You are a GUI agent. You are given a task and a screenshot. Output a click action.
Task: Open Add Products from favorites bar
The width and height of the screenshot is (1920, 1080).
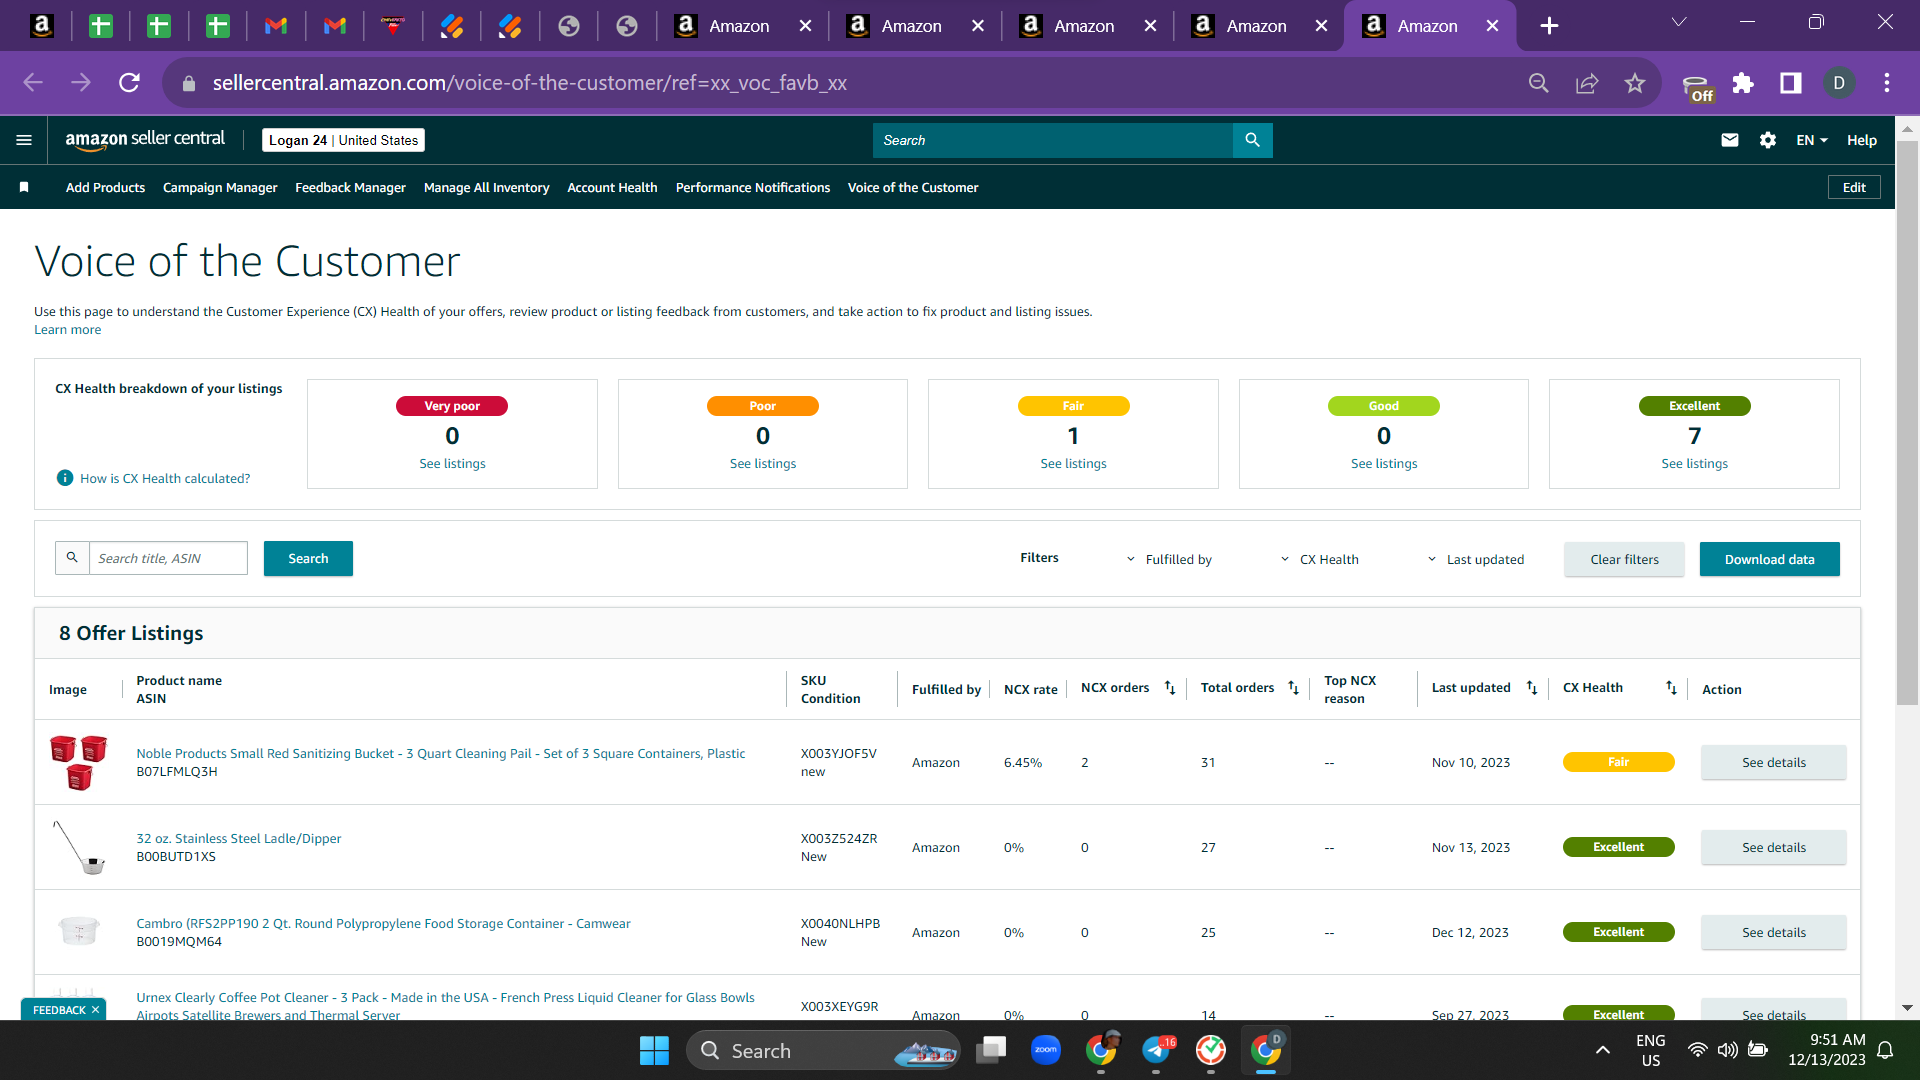(105, 187)
